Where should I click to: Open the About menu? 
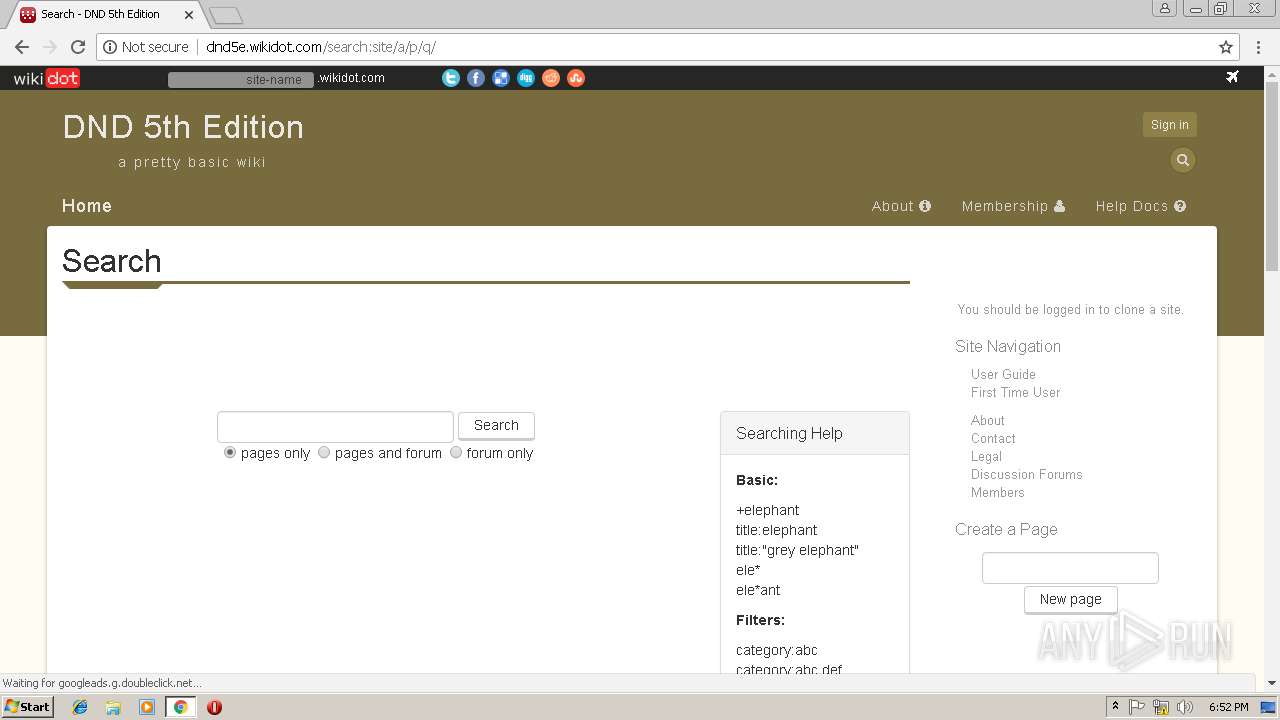click(x=901, y=206)
